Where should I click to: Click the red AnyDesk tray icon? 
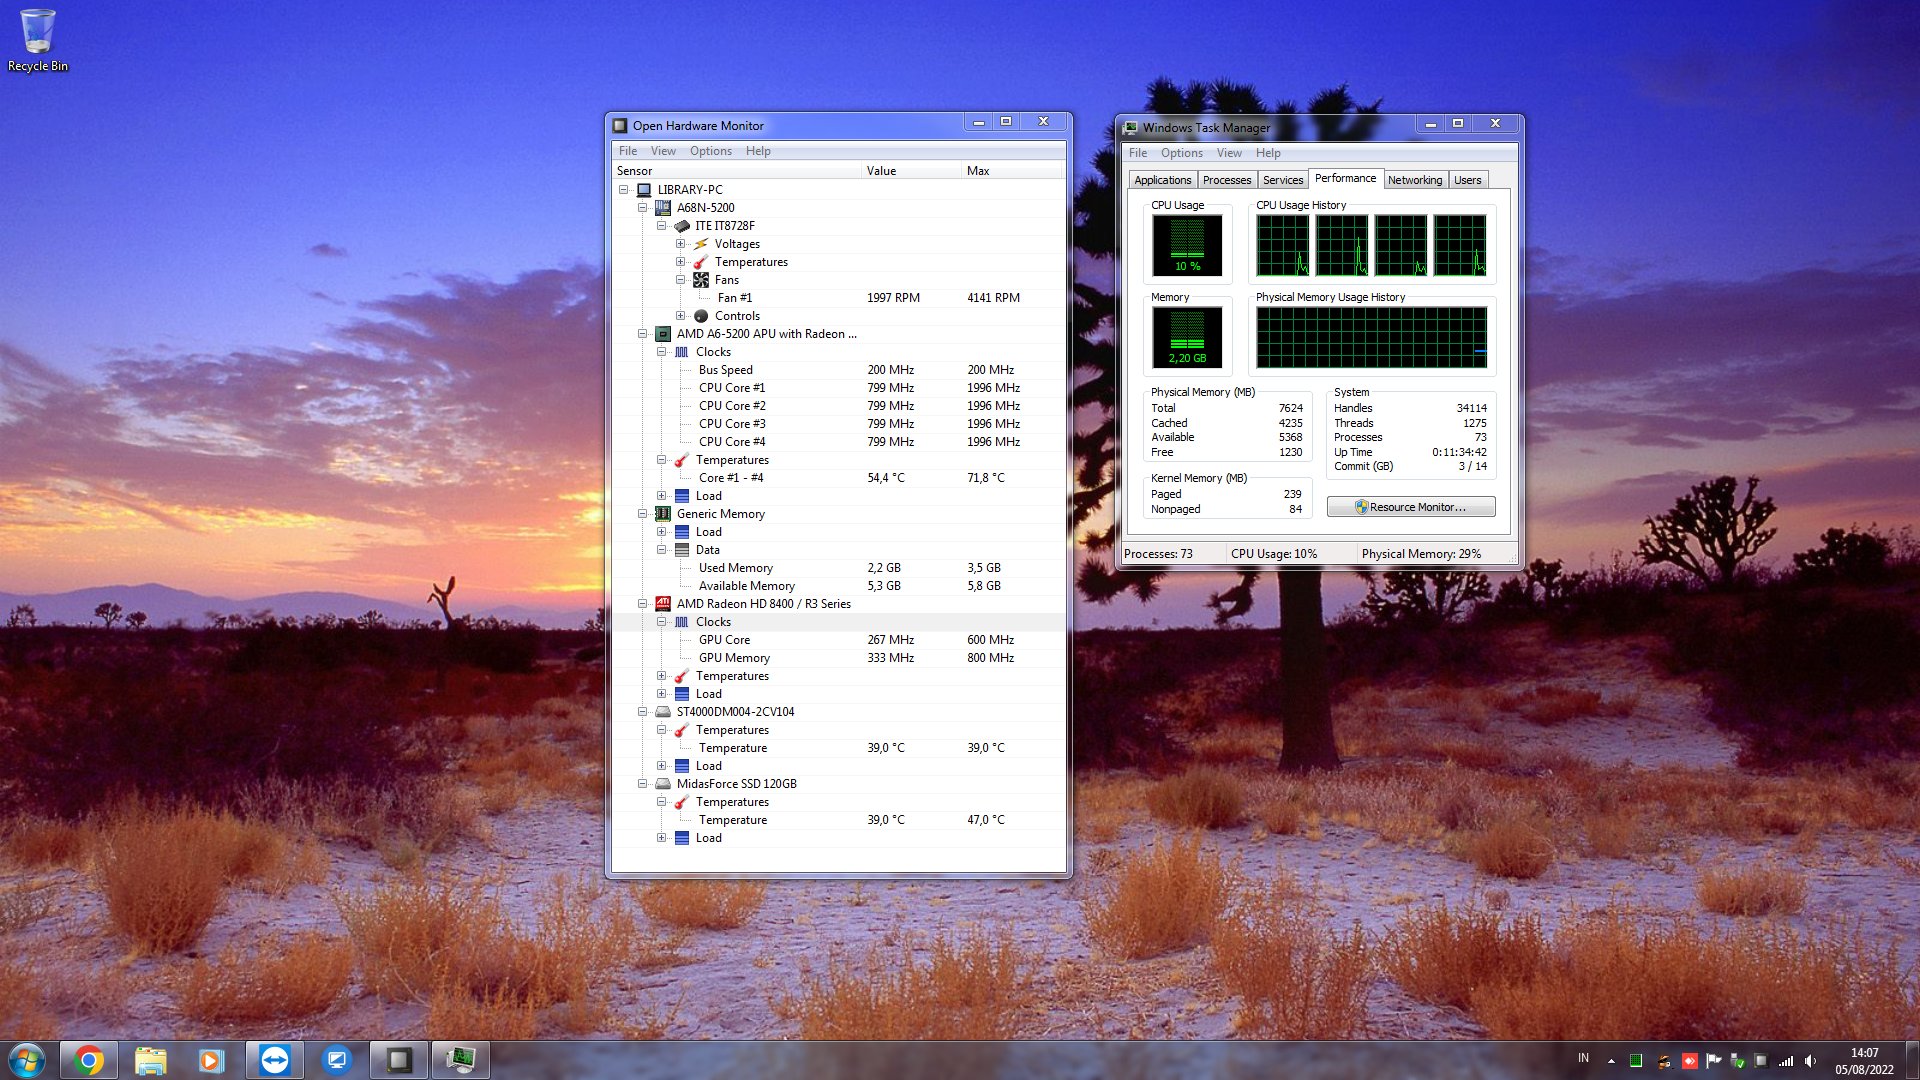pos(1690,1061)
